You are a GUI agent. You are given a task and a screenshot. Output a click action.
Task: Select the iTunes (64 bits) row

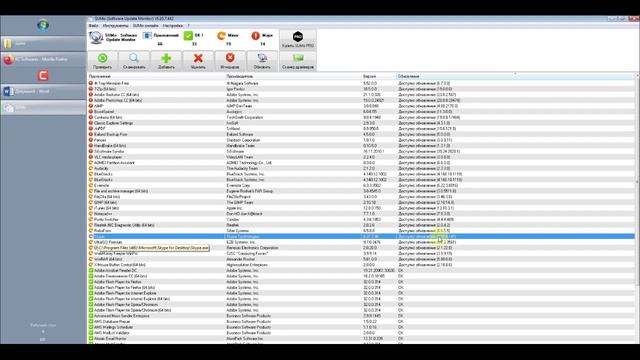pos(361,208)
